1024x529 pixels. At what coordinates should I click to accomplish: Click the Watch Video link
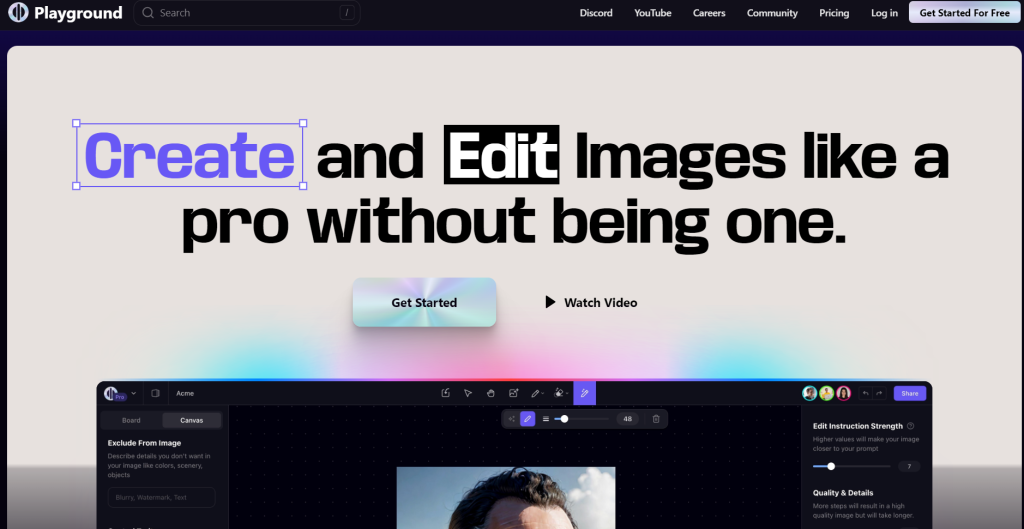[x=591, y=302]
